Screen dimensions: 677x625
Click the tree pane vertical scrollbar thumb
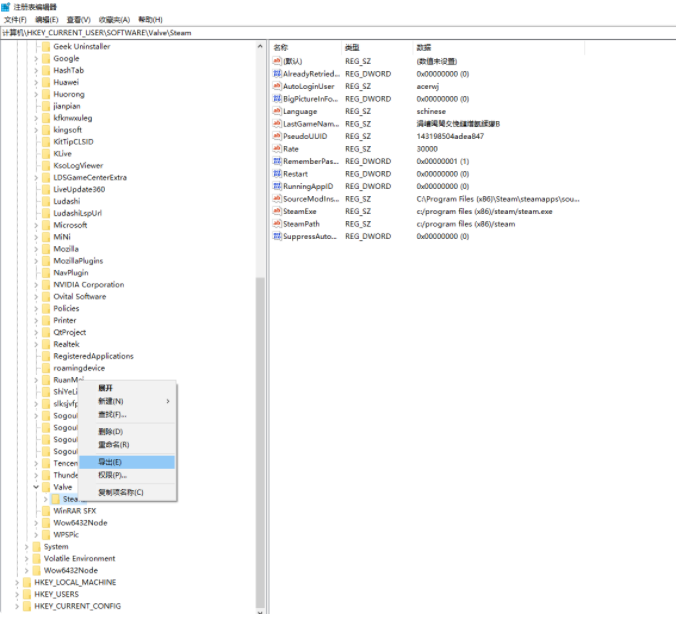(x=260, y=442)
